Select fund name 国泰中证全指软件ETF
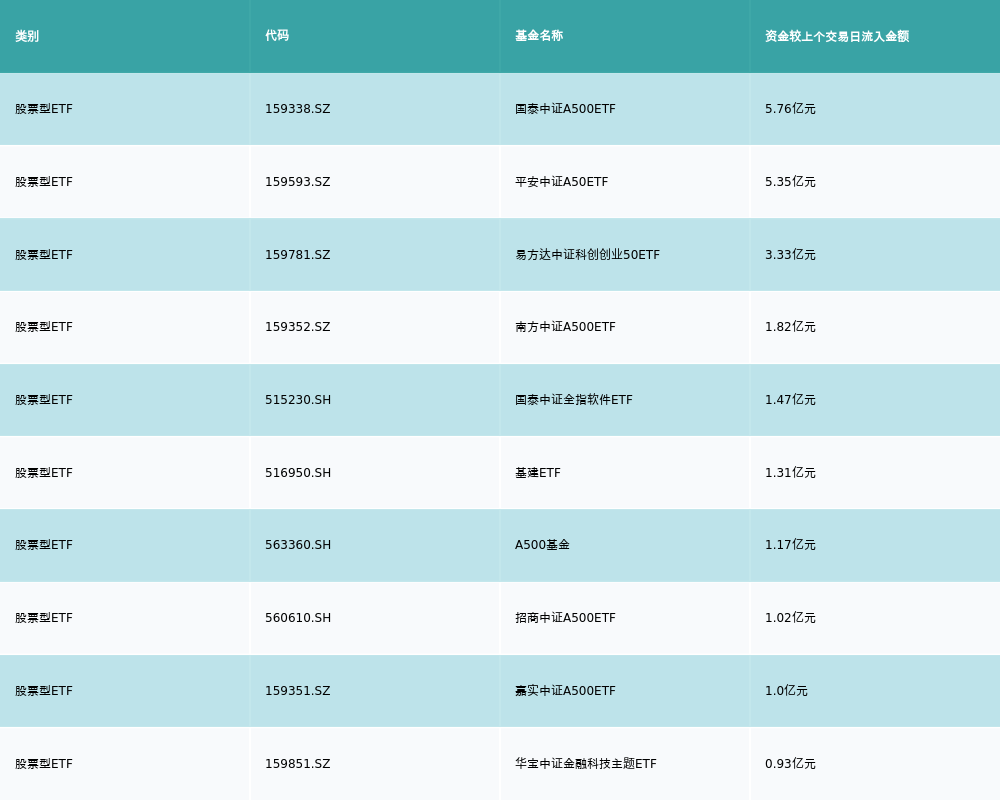The width and height of the screenshot is (1000, 800). point(574,400)
